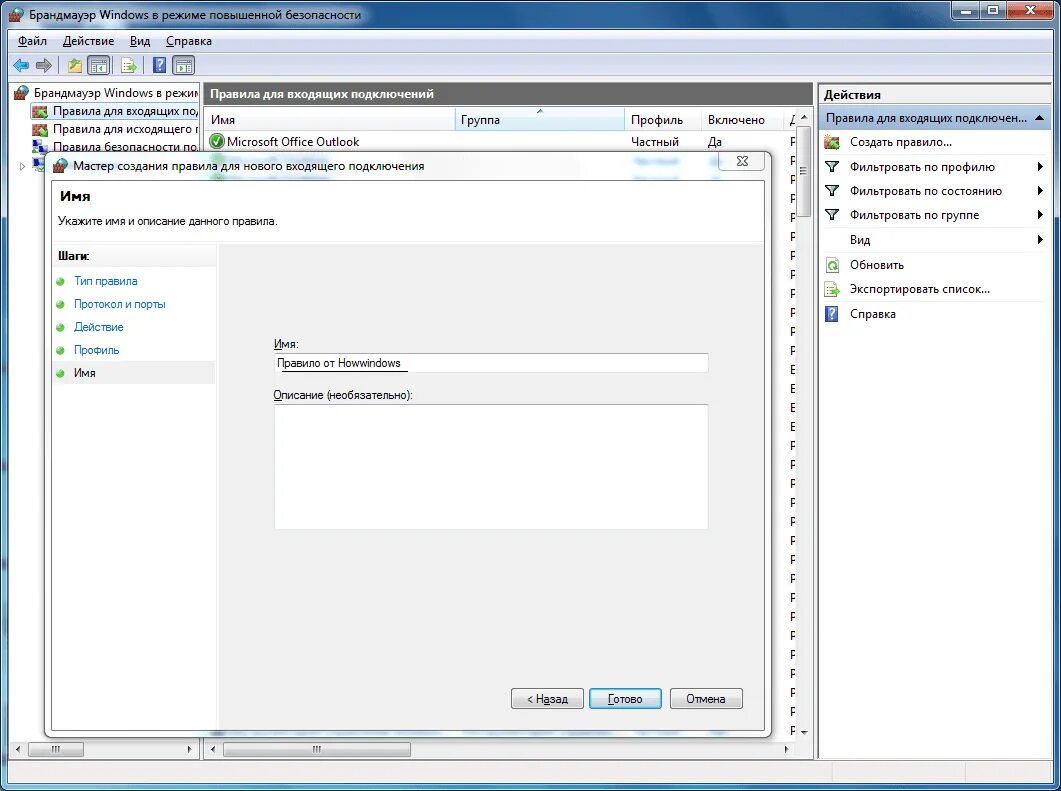Collapse Правила для входящих подключений actions header
Viewport: 1061px width, 791px height.
[1039, 118]
